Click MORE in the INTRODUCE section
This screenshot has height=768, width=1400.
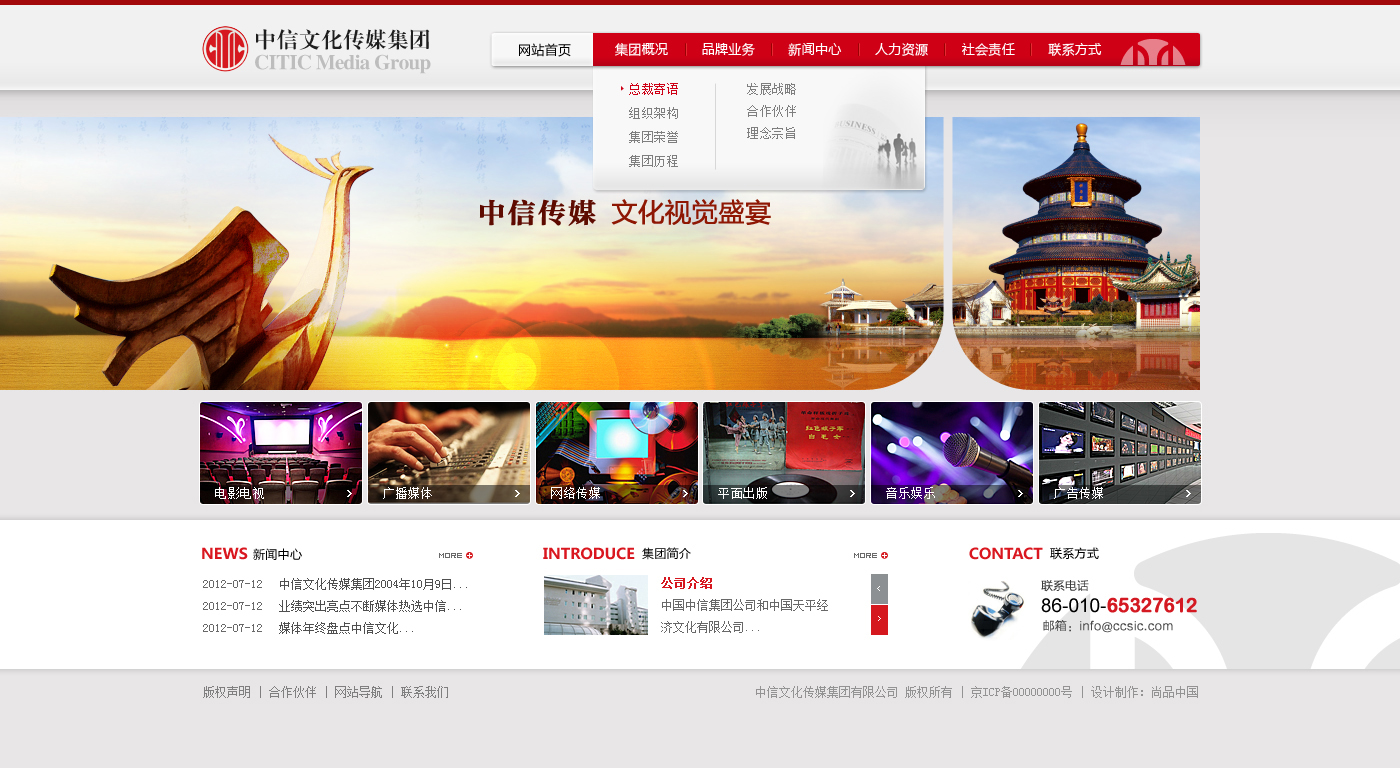pyautogui.click(x=870, y=555)
